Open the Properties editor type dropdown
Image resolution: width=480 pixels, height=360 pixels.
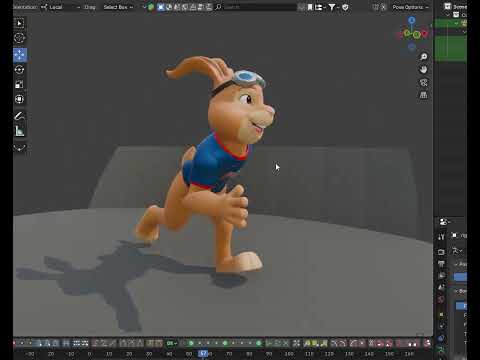tap(445, 222)
